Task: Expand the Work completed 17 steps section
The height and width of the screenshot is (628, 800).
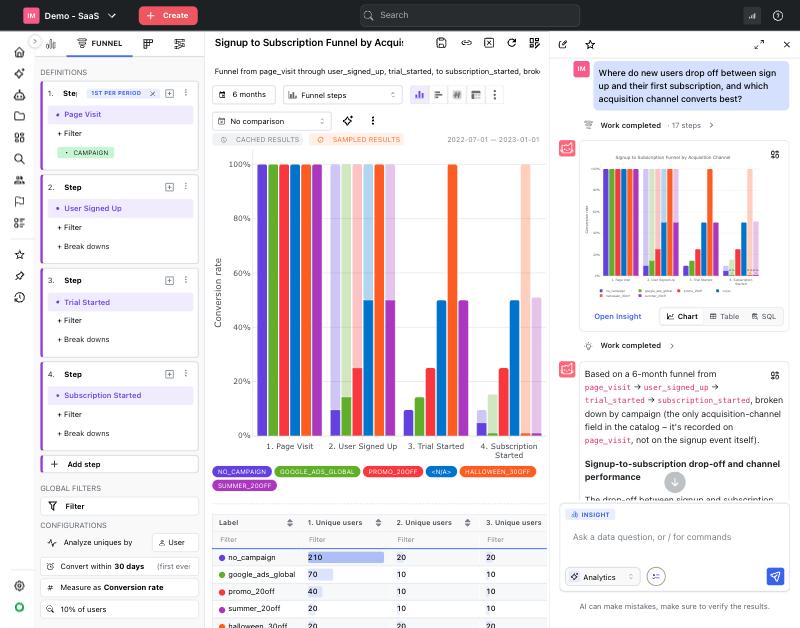Action: [x=648, y=125]
